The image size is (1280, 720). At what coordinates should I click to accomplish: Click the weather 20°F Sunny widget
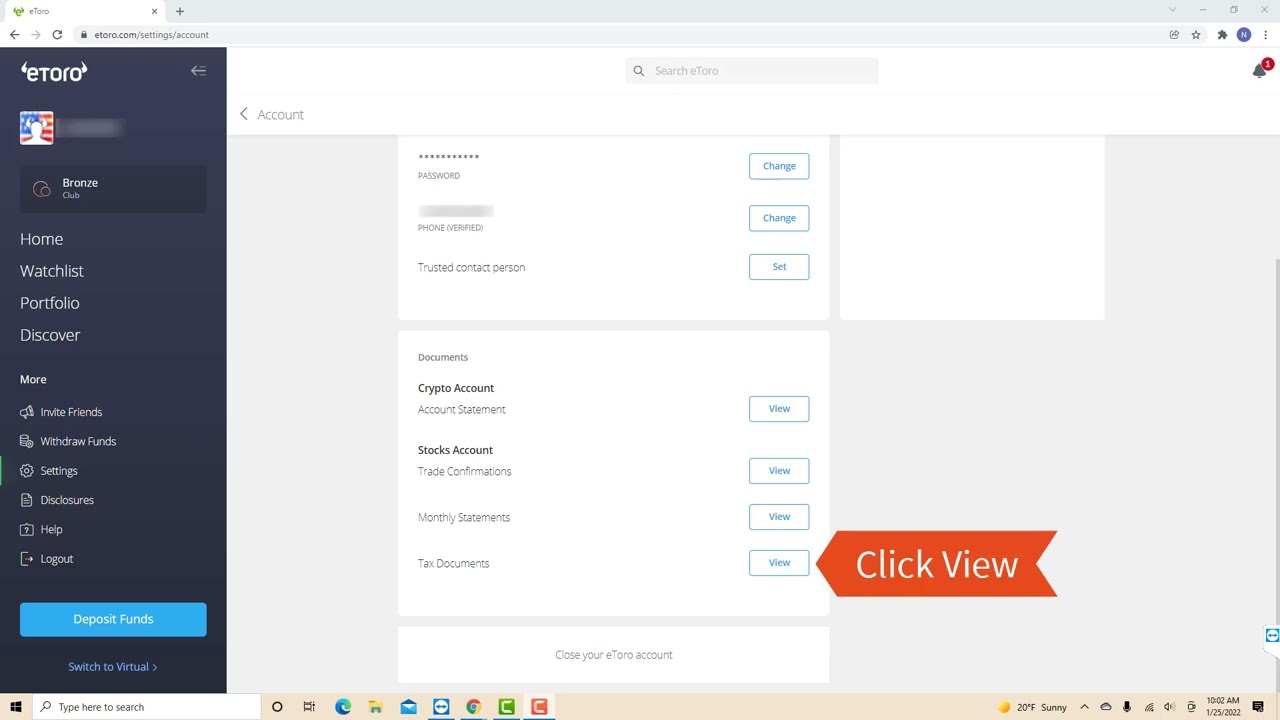[x=1032, y=707]
